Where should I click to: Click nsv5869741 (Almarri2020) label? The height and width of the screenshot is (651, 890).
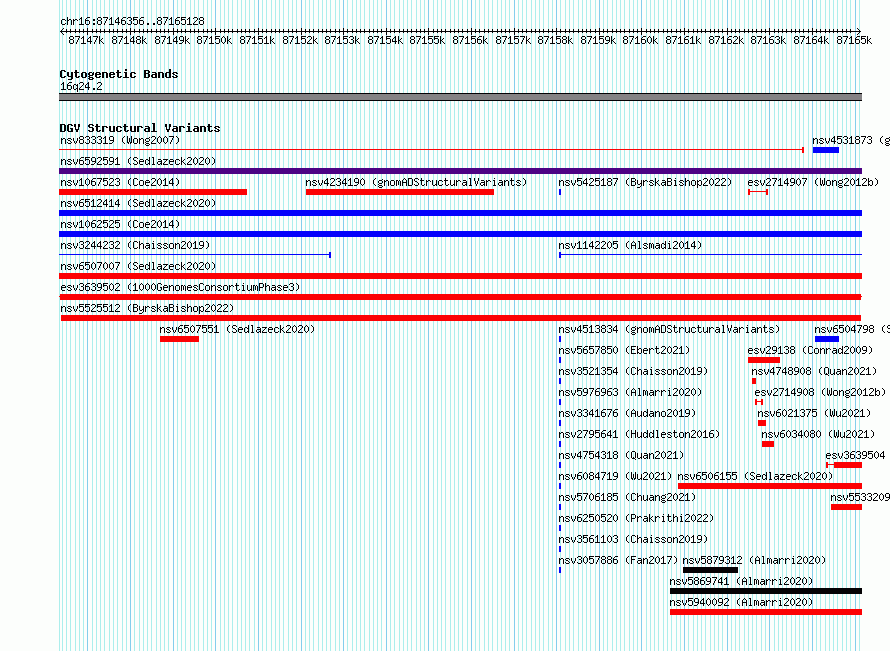click(x=741, y=581)
